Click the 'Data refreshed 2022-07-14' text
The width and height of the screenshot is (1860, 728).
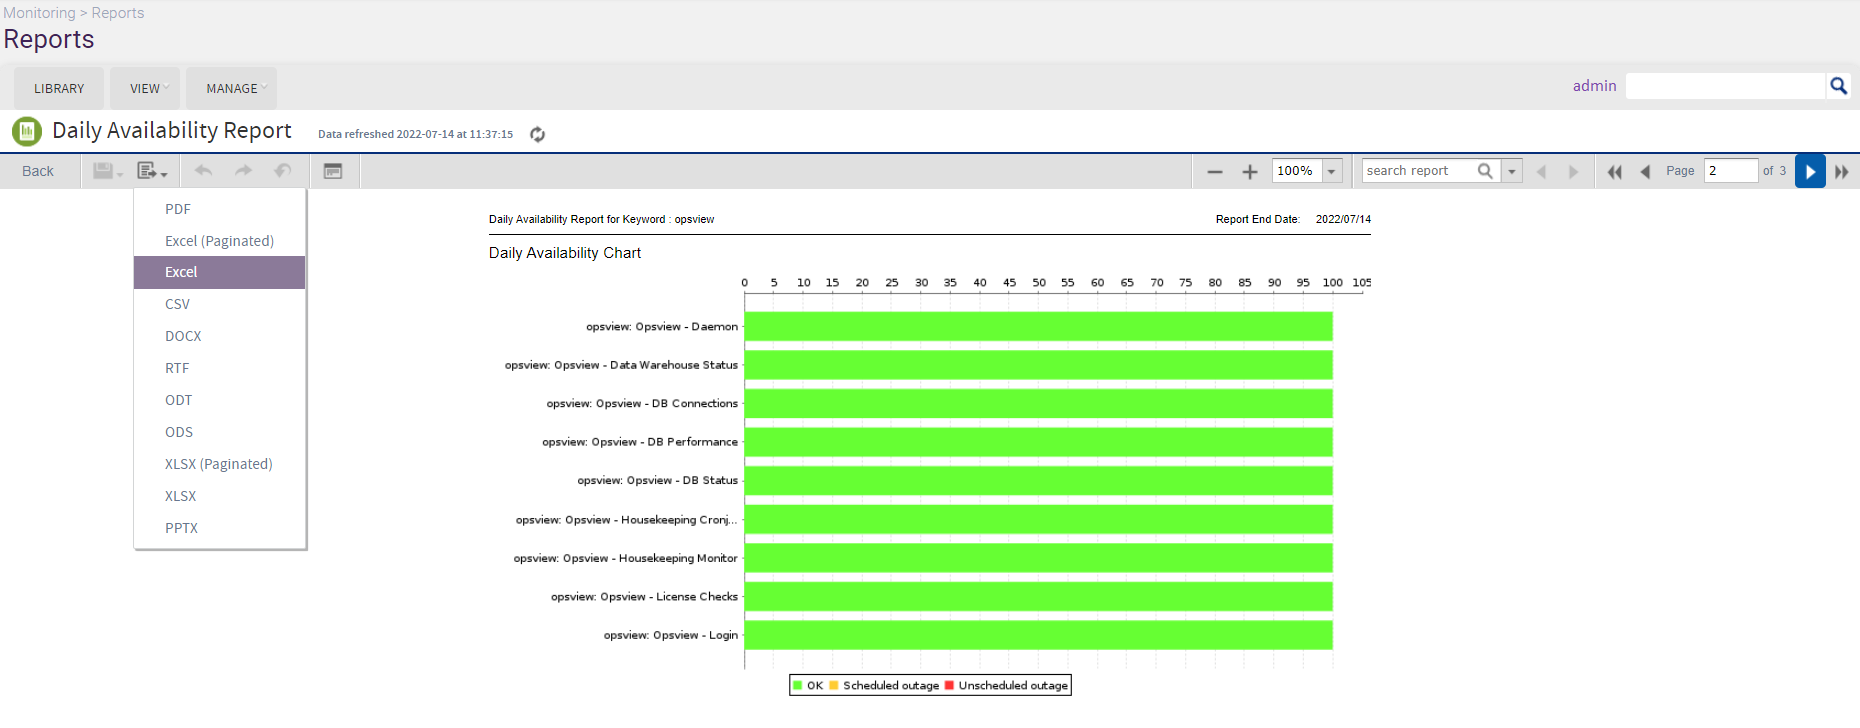415,134
